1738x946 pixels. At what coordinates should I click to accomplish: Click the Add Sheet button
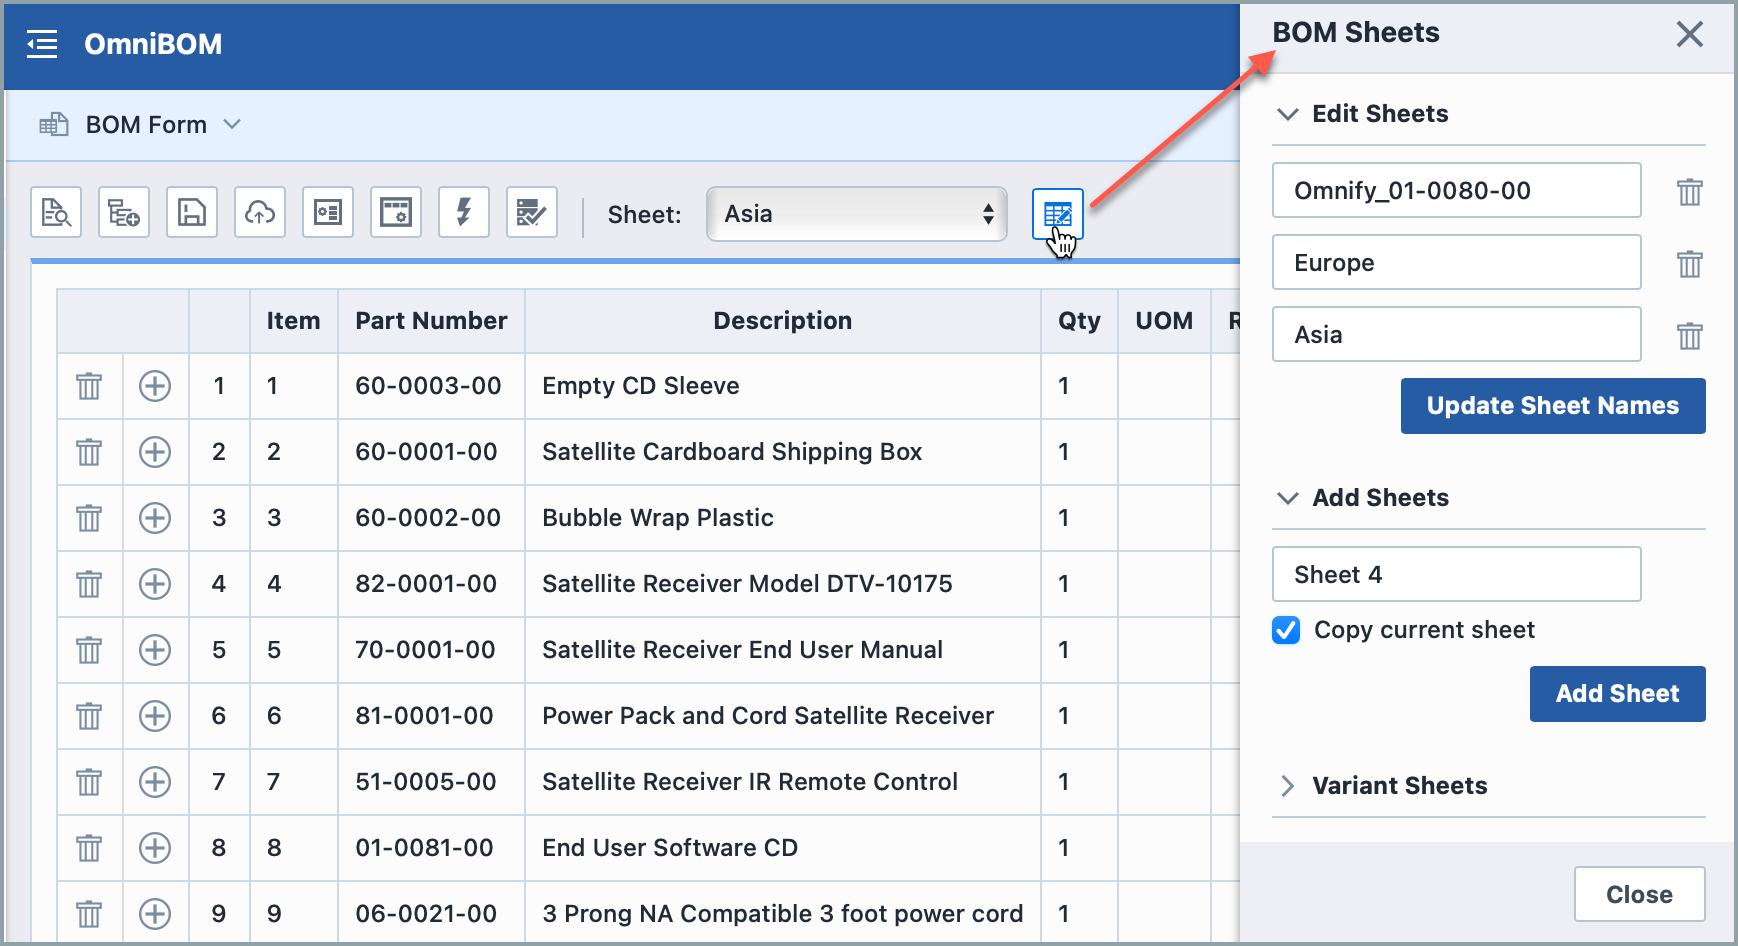pos(1617,694)
